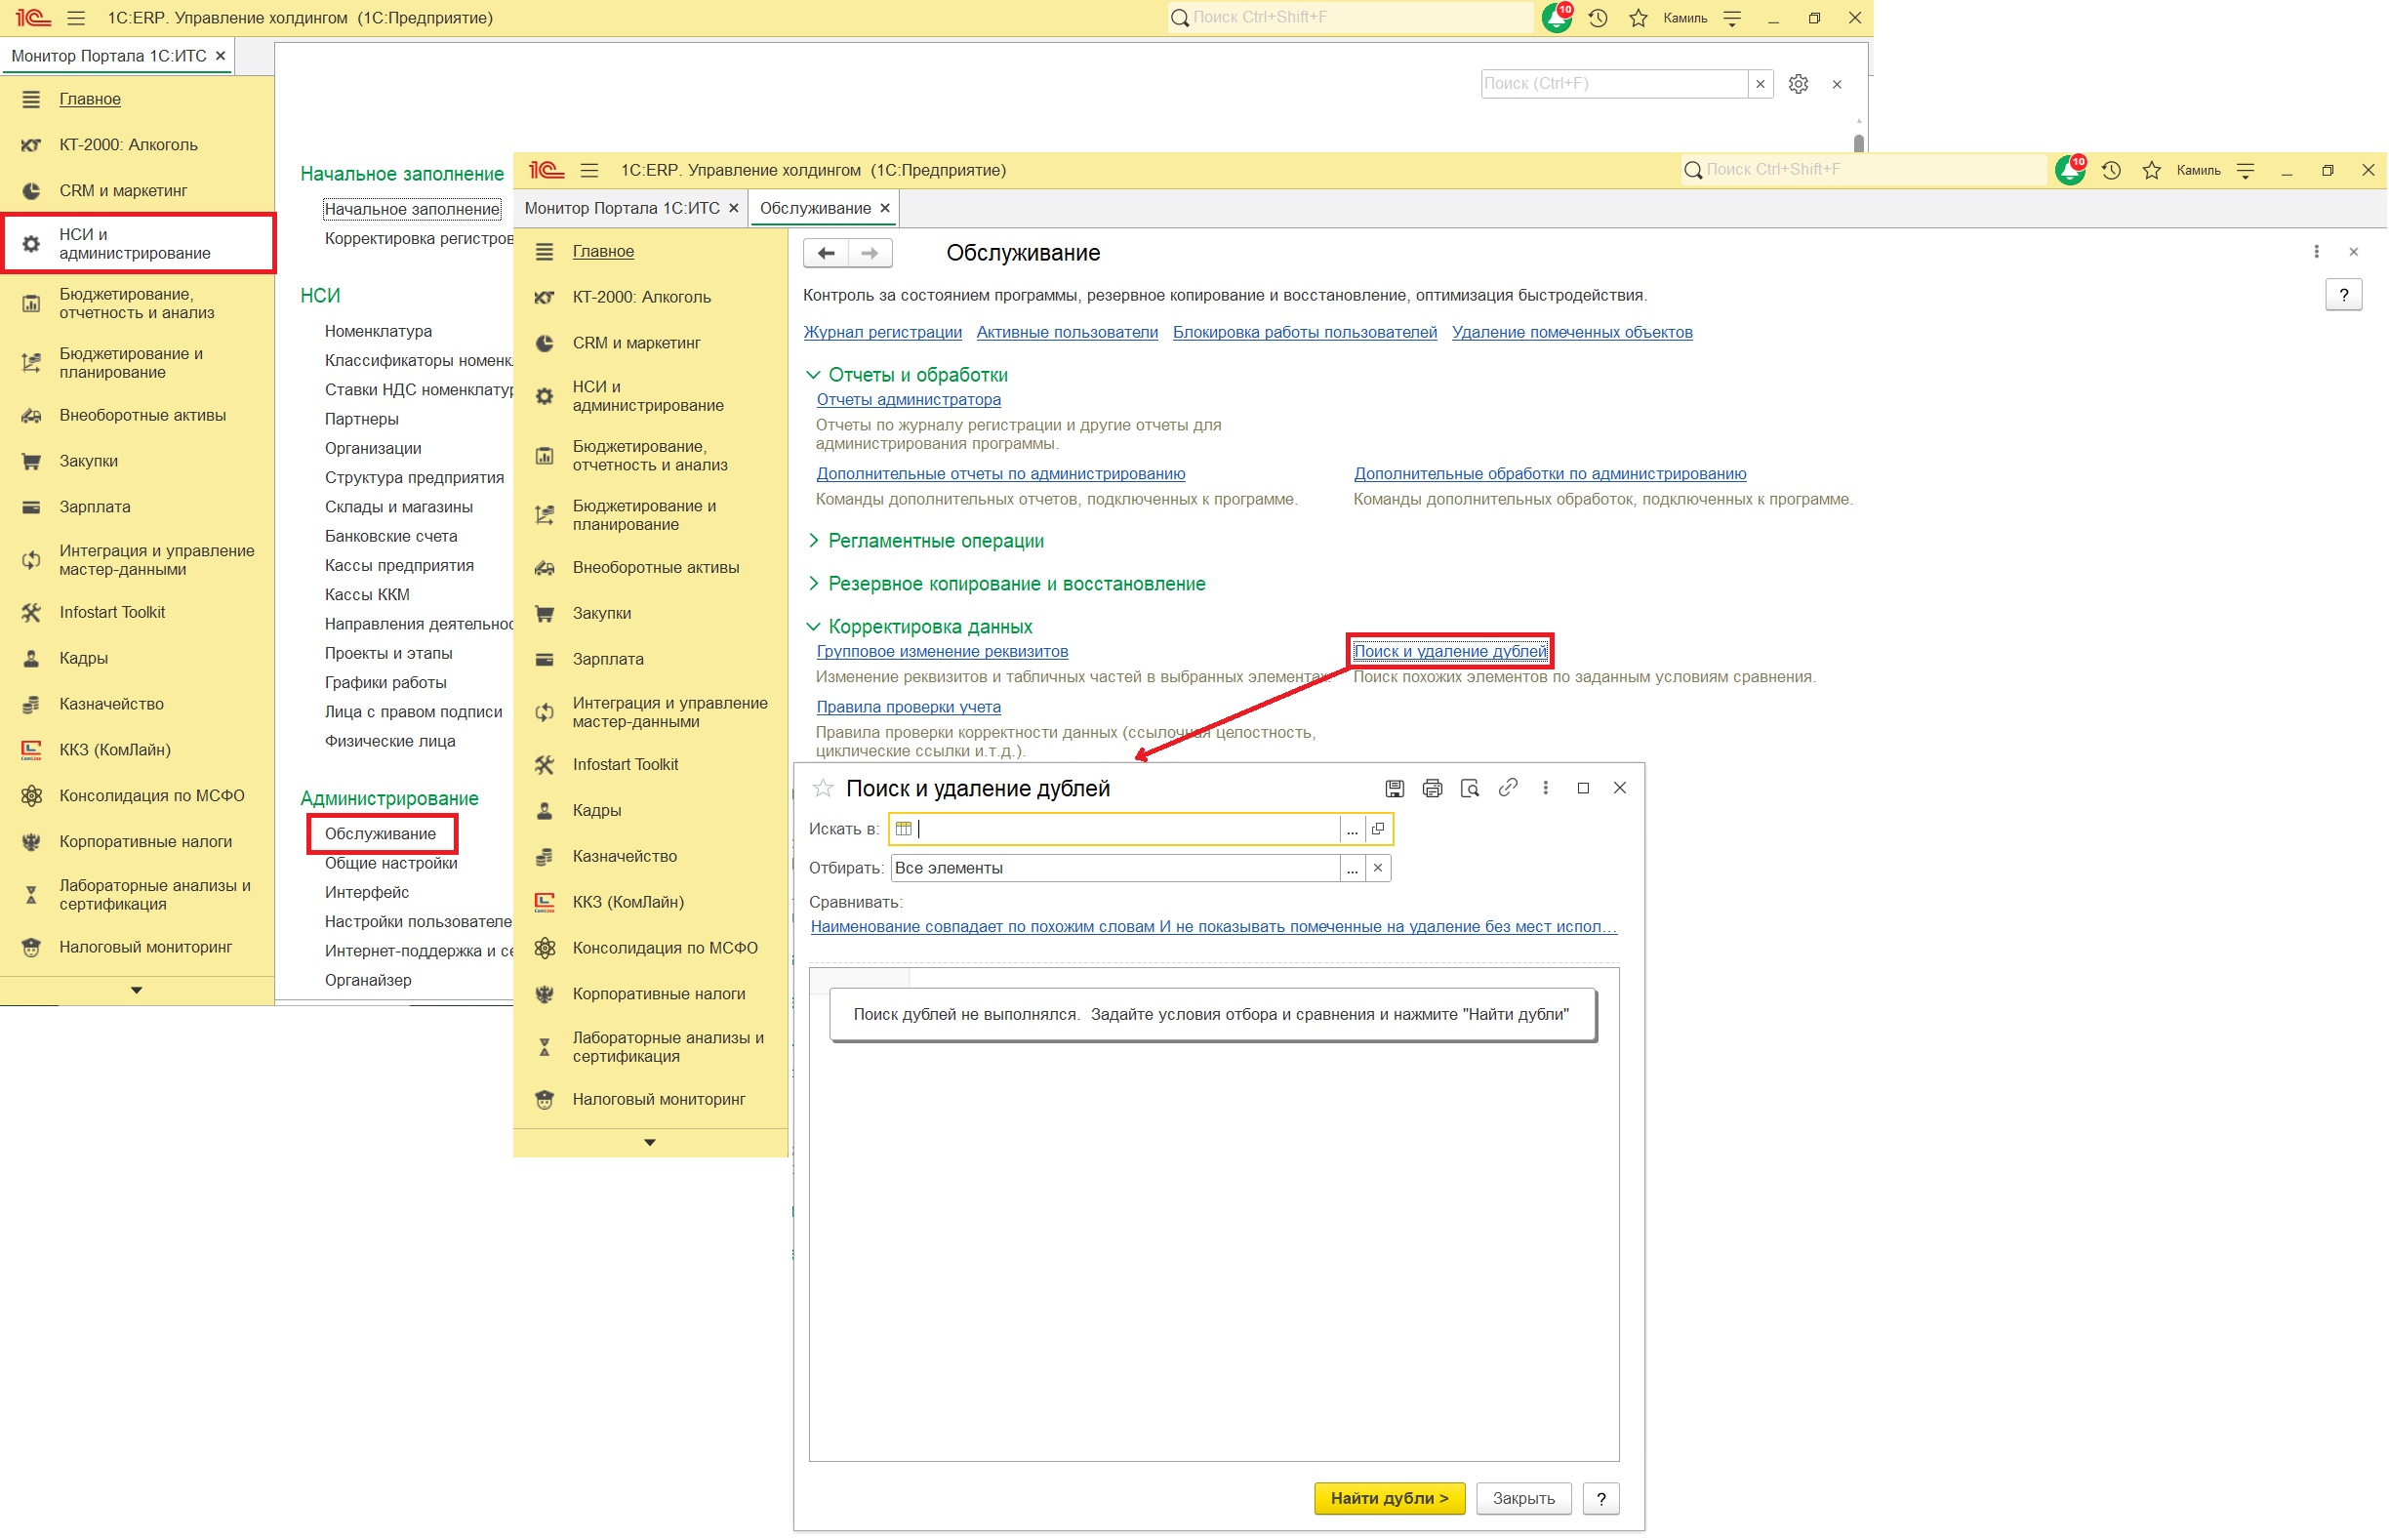Open Поиск и удаление дублей link
The image size is (2389, 1540).
(1451, 652)
